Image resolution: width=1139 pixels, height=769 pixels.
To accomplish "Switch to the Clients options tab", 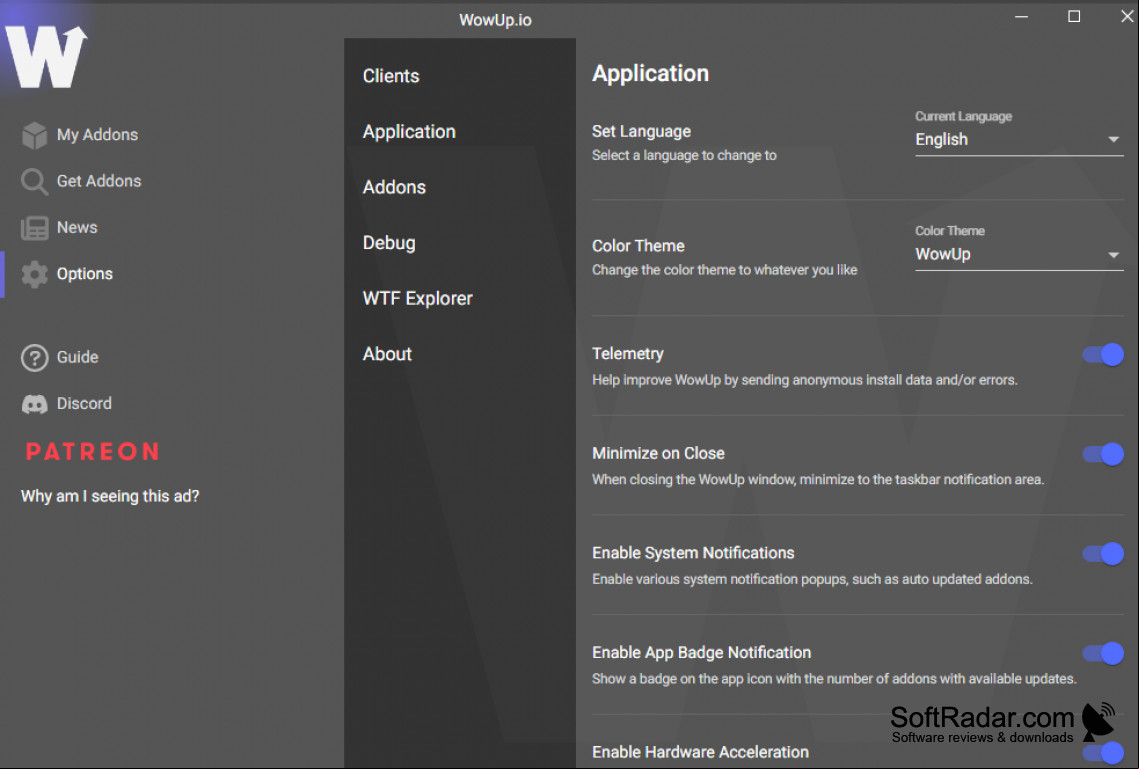I will click(x=391, y=76).
